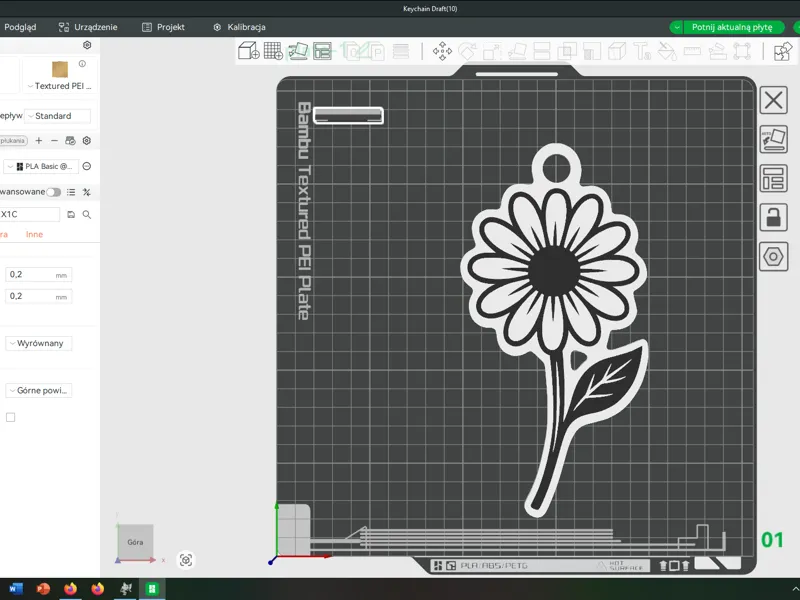Image resolution: width=800 pixels, height=600 pixels.
Task: Select the Move tool with four arrows
Action: click(442, 51)
